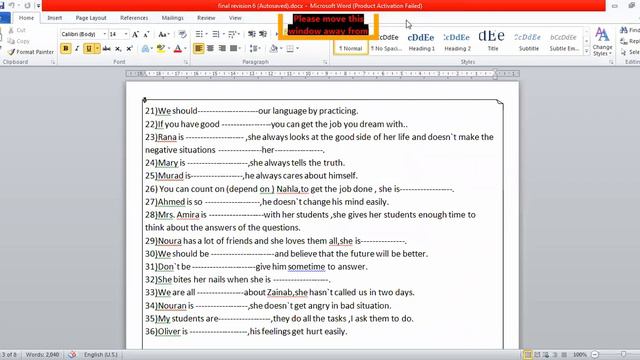
Task: Apply Normal style
Action: [350, 41]
